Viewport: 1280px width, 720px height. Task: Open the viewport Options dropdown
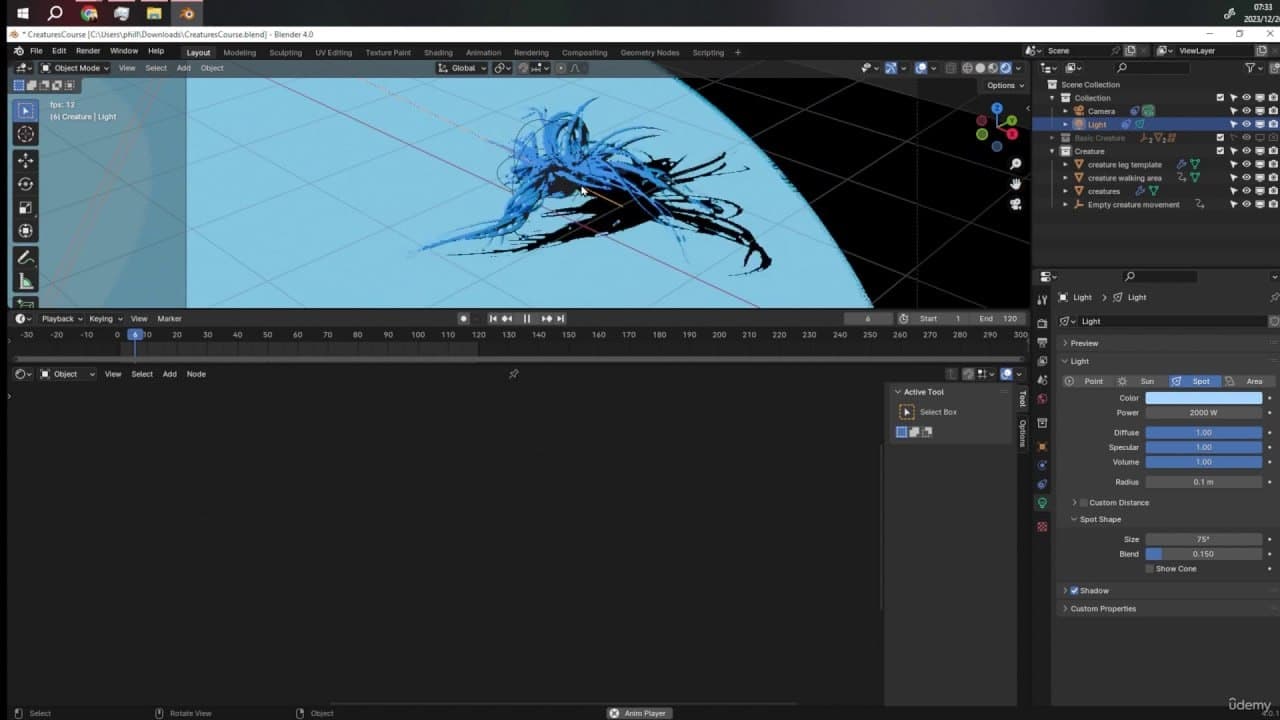1004,86
